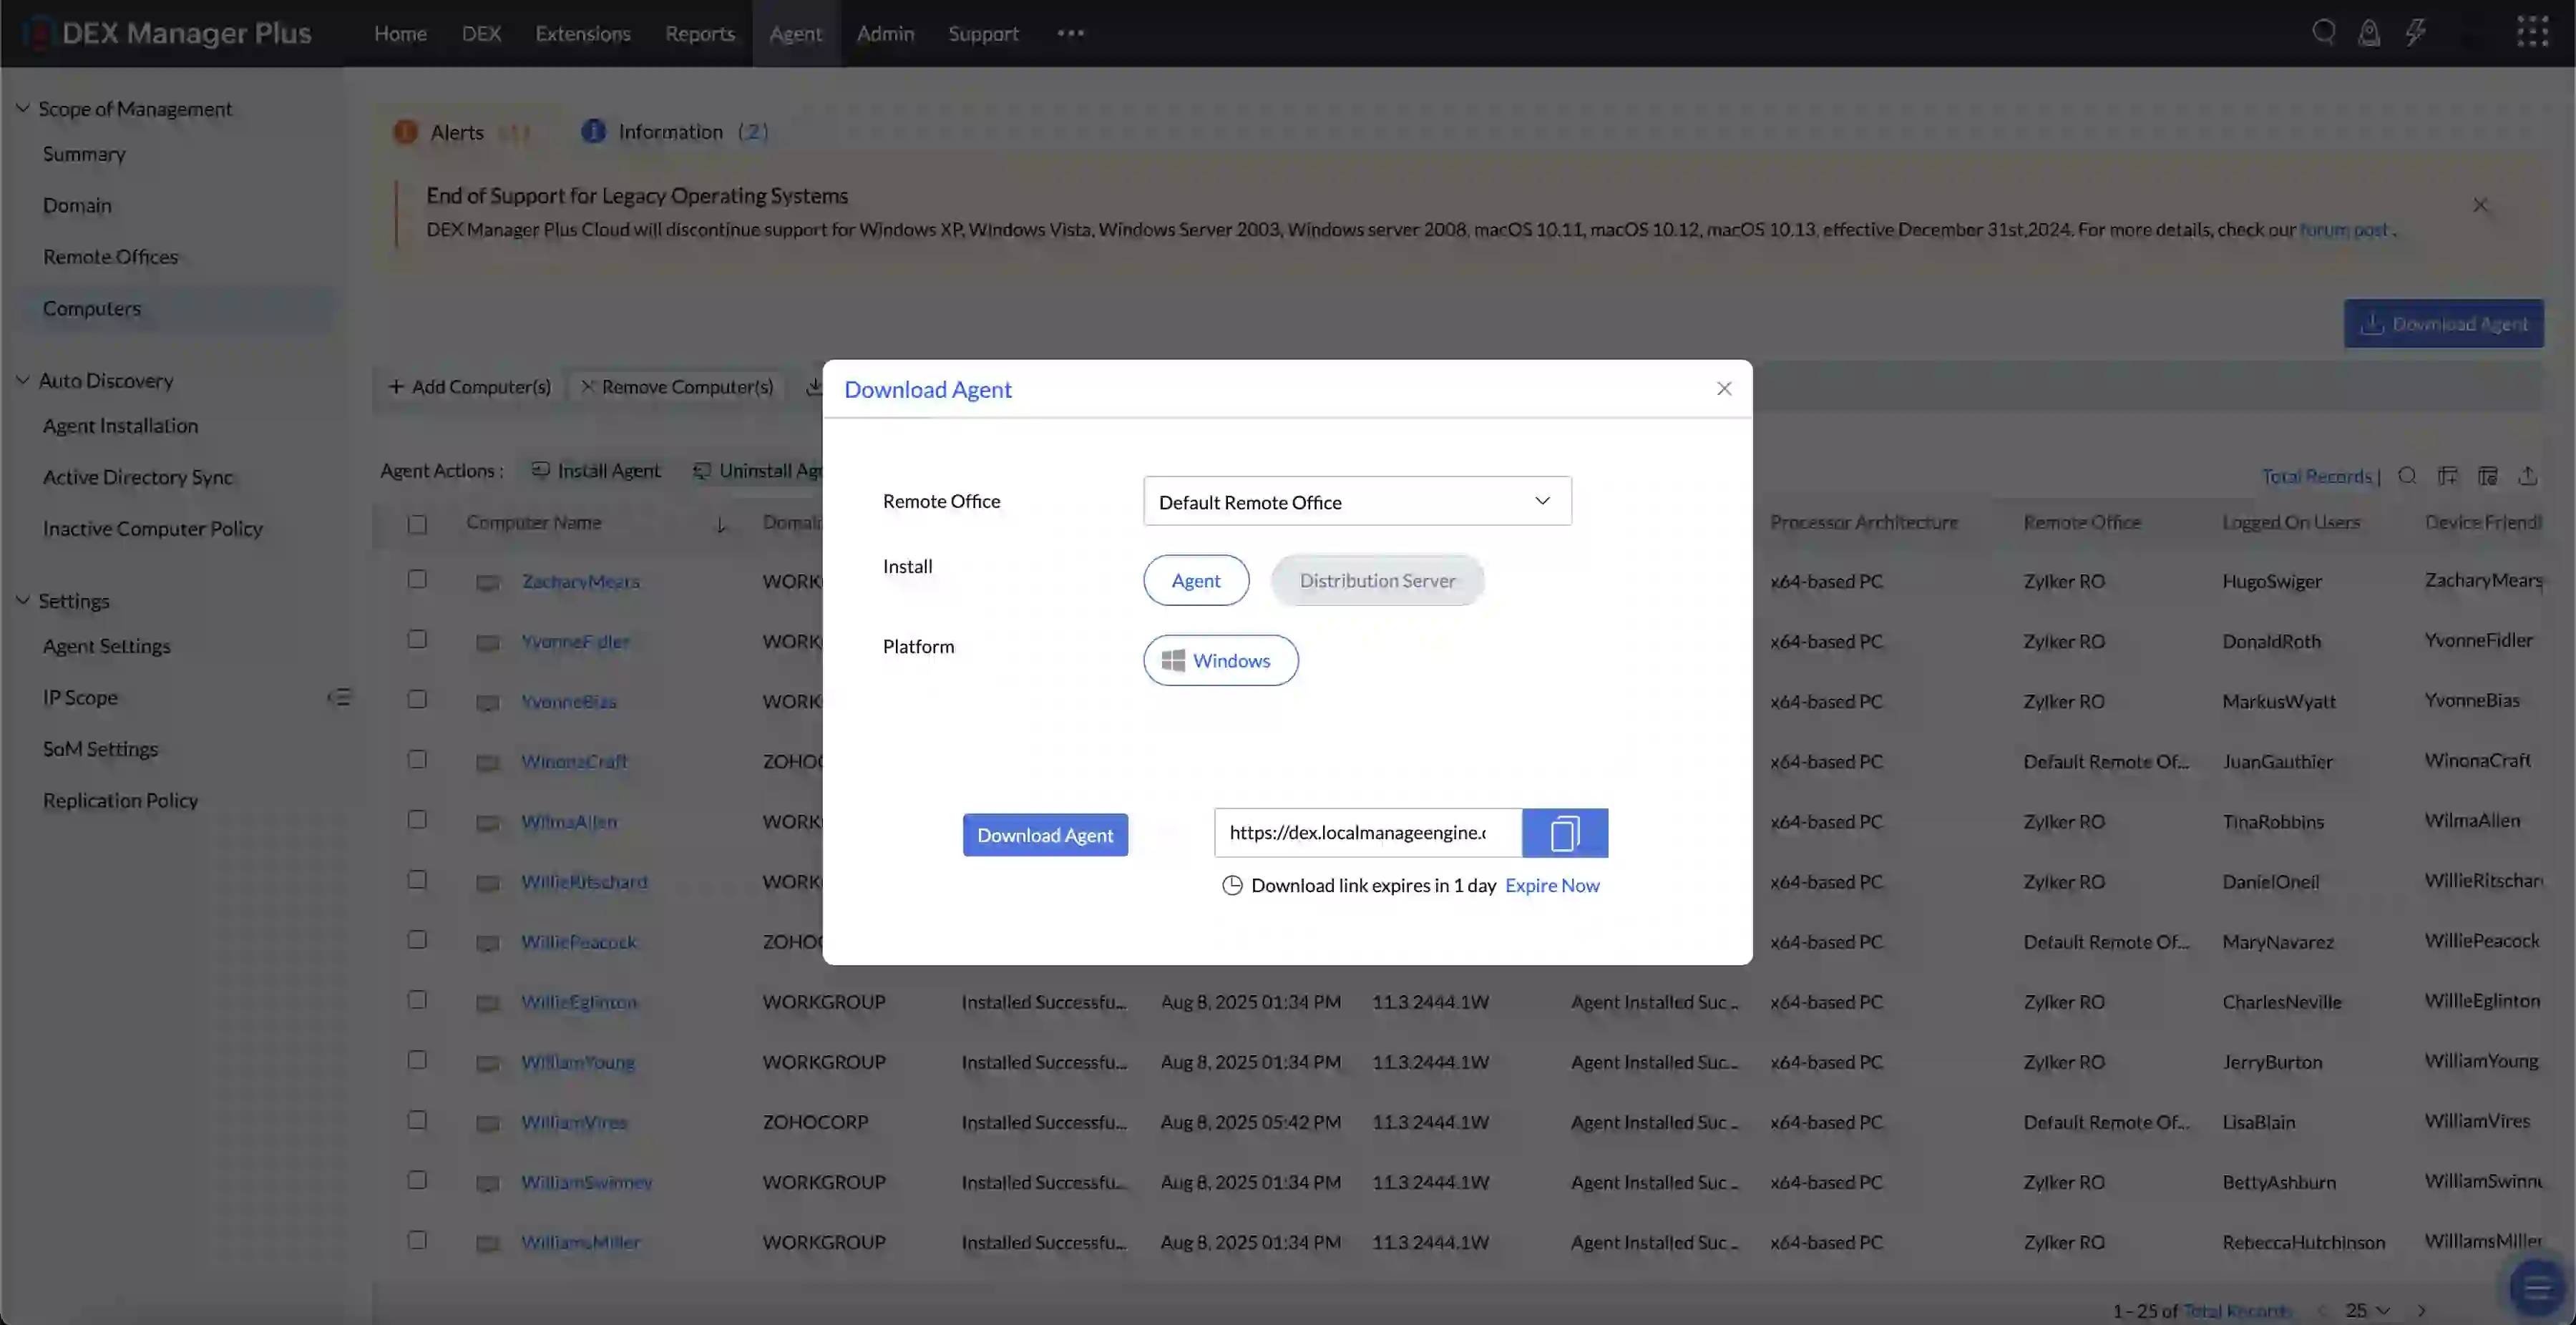Click the blue Download Agent button in the dialog

click(x=1044, y=835)
